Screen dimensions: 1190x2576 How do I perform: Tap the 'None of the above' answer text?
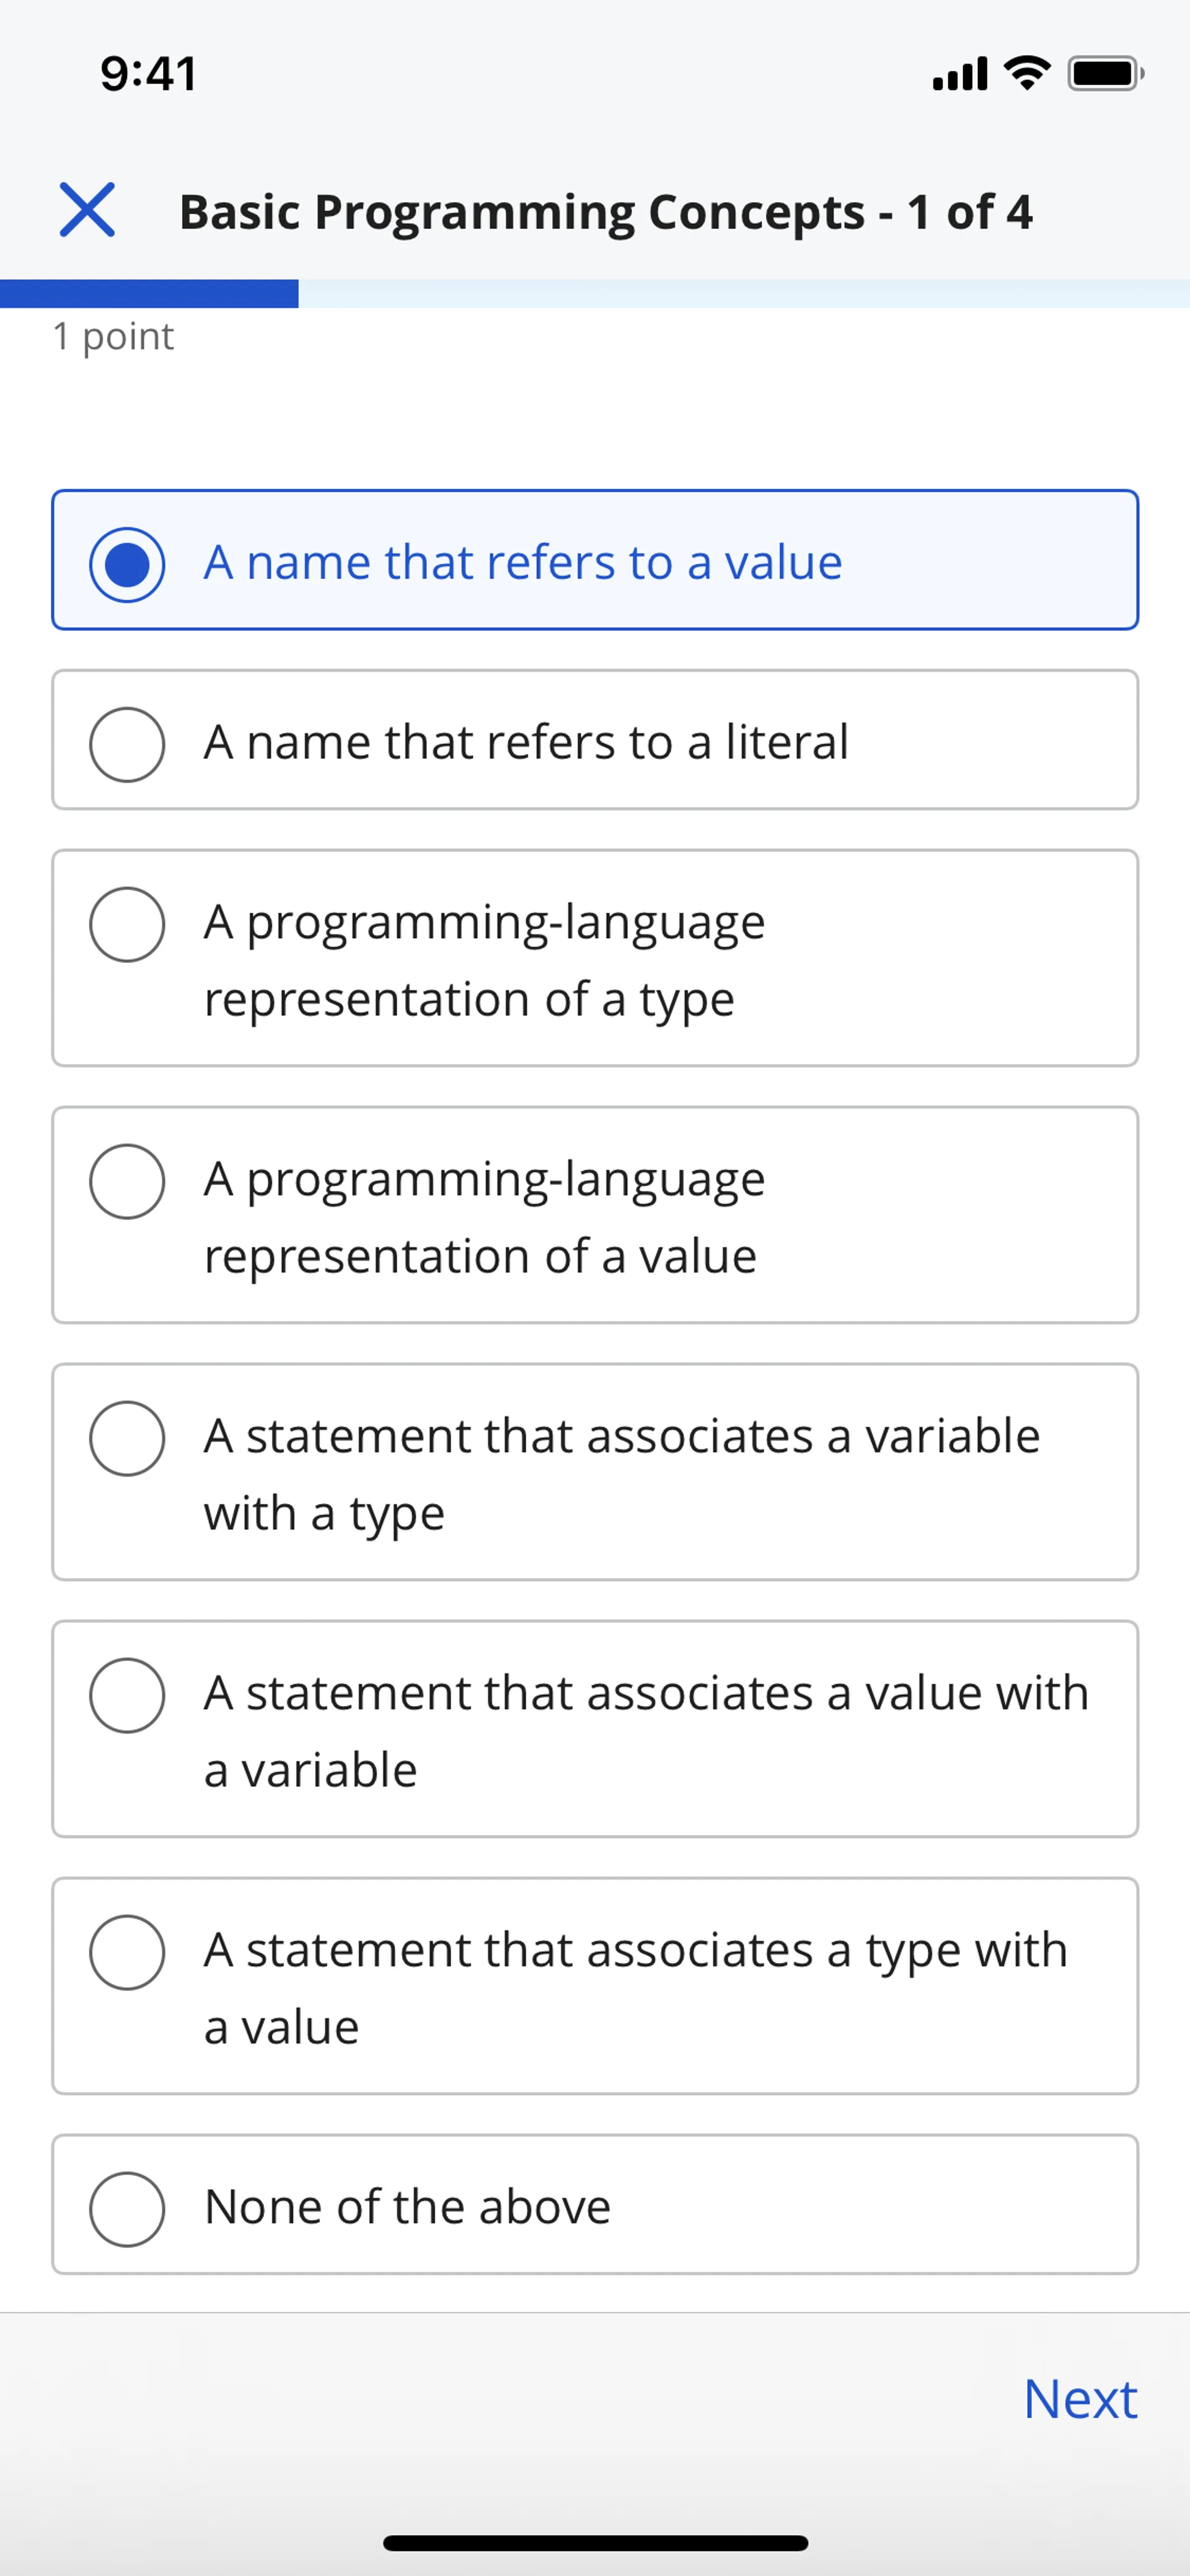tap(407, 2207)
